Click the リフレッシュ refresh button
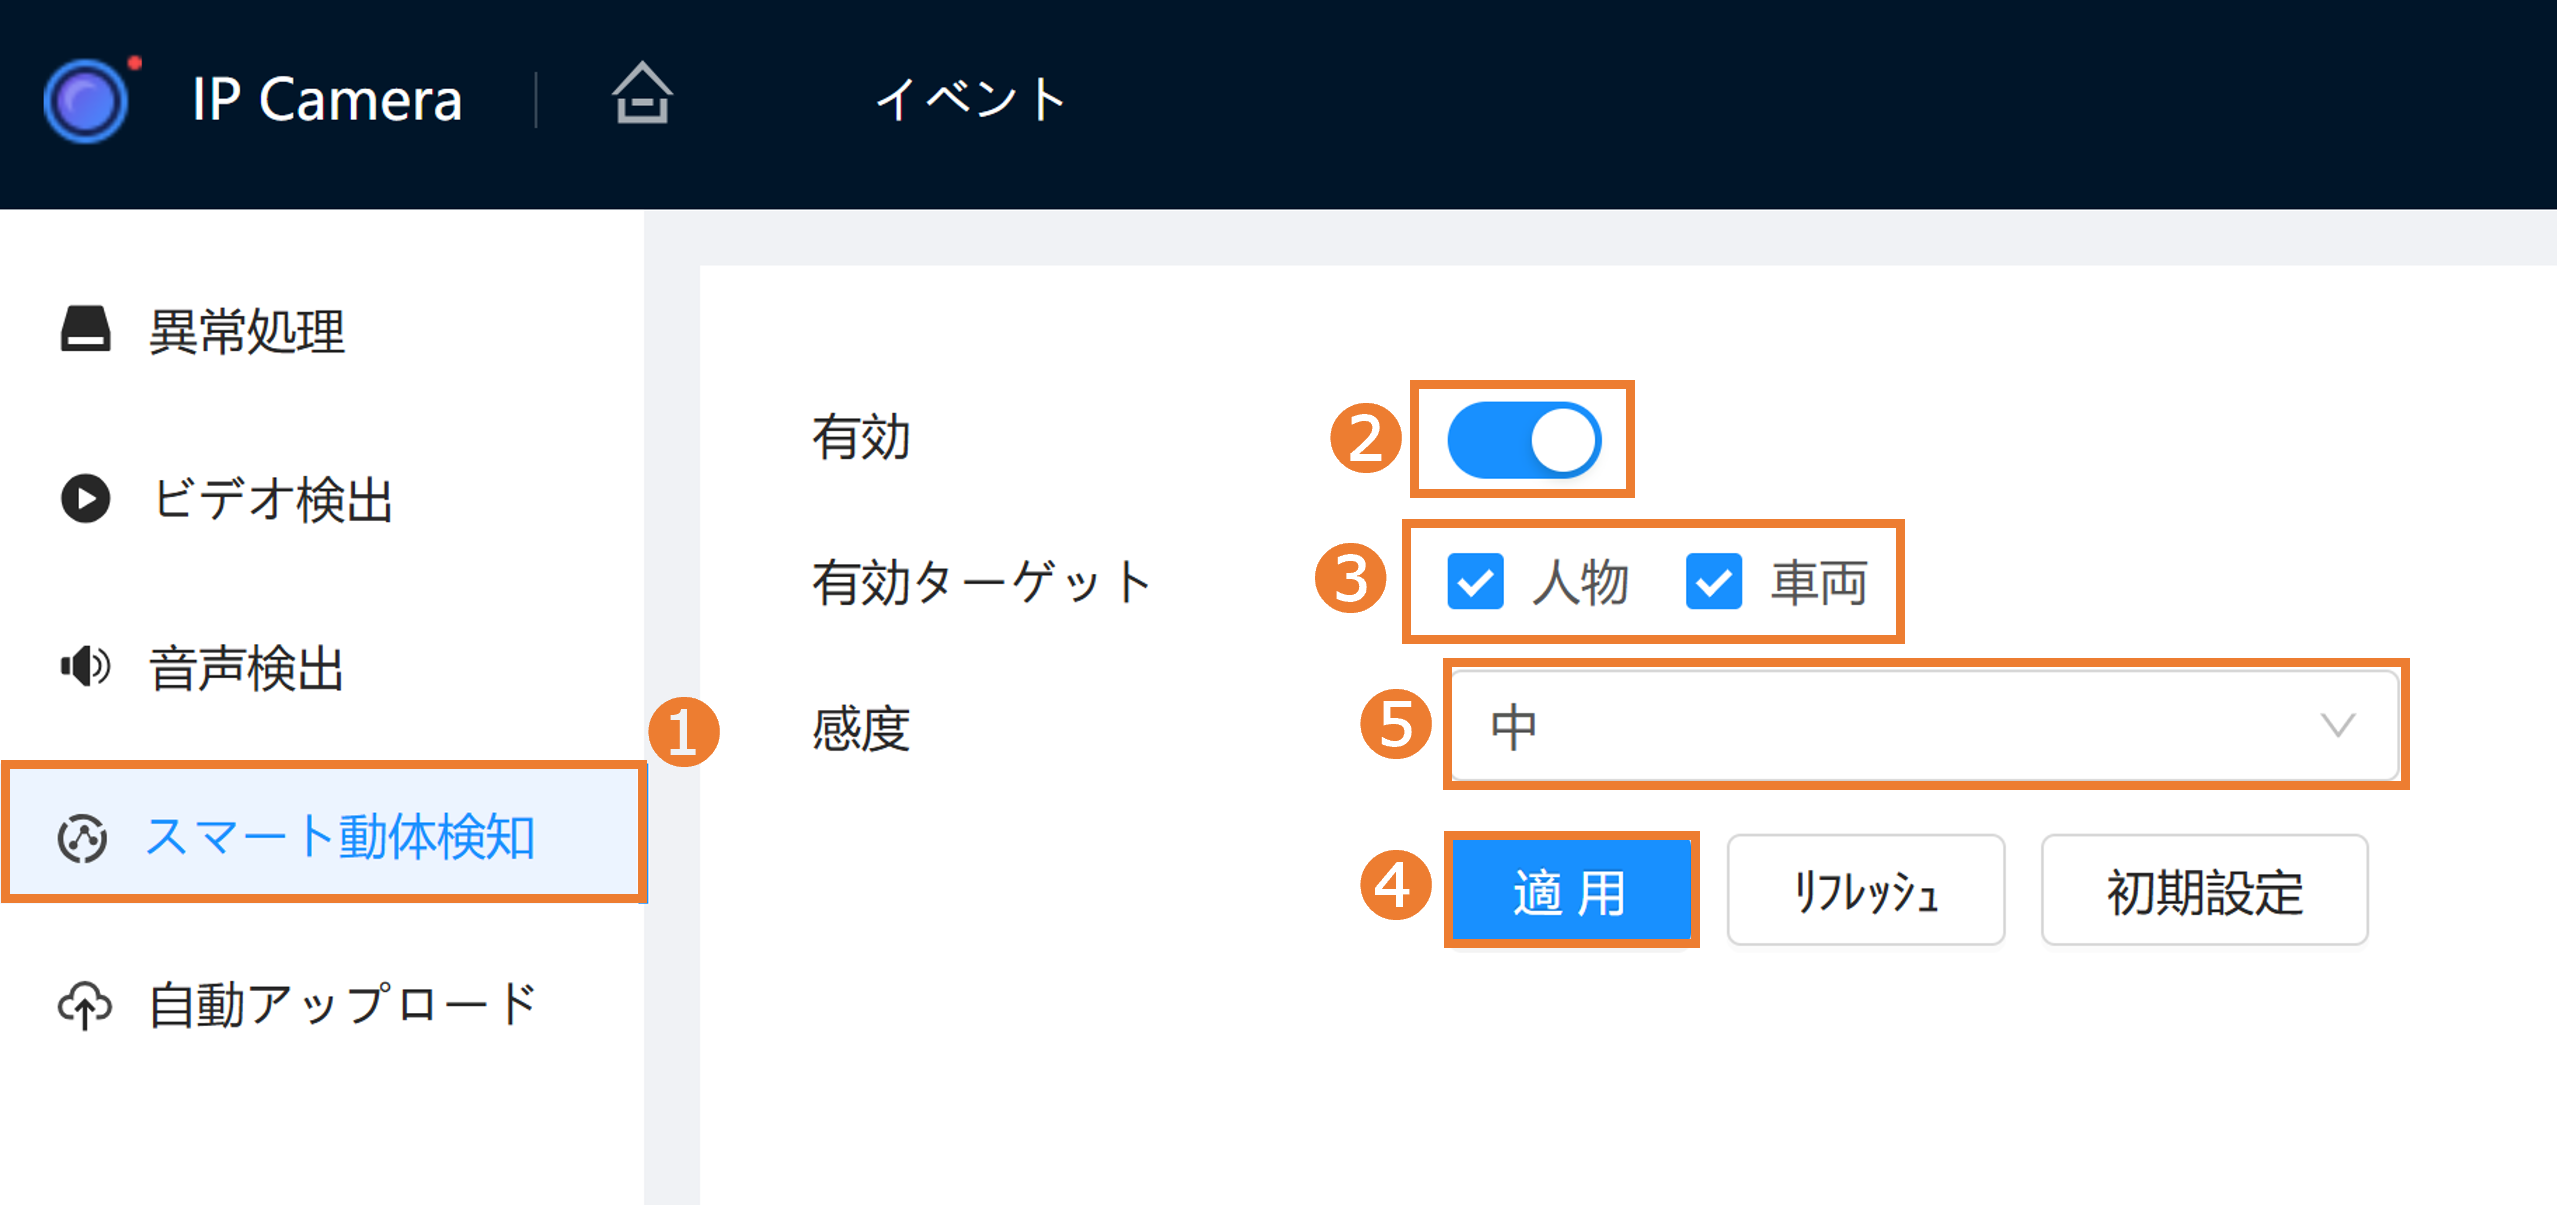 pyautogui.click(x=1865, y=890)
